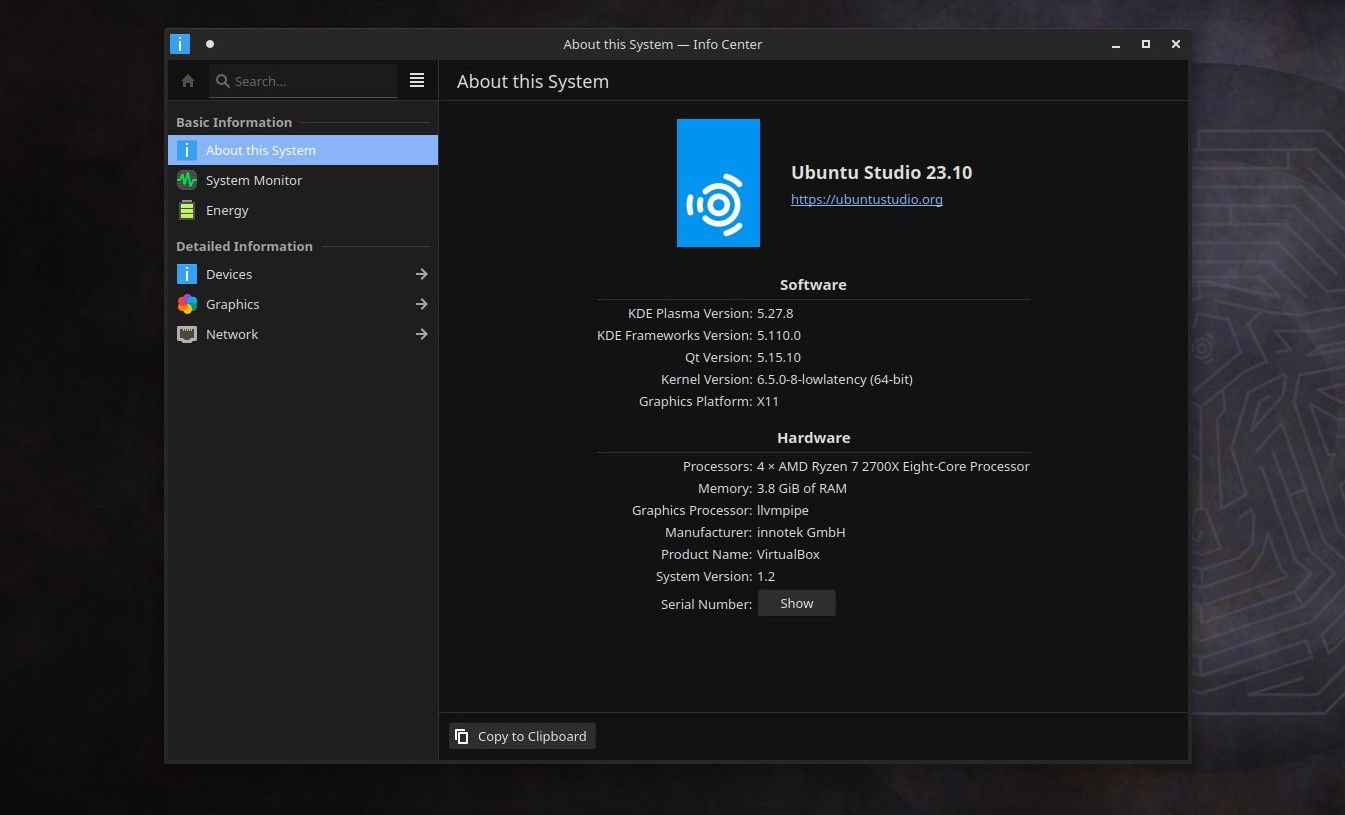Click the Detailed Information heading
Viewport: 1345px width, 815px height.
tap(244, 246)
